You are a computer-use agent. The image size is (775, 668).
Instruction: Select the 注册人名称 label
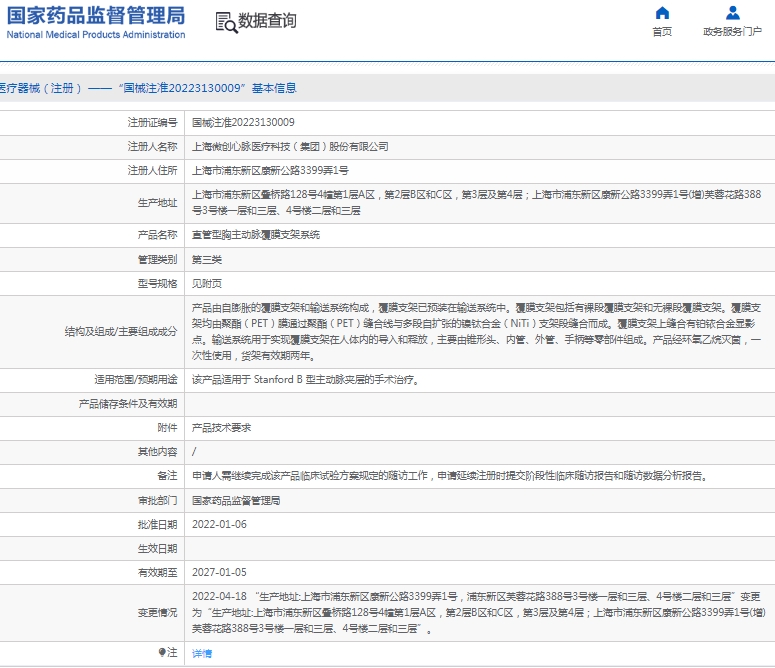tap(152, 147)
